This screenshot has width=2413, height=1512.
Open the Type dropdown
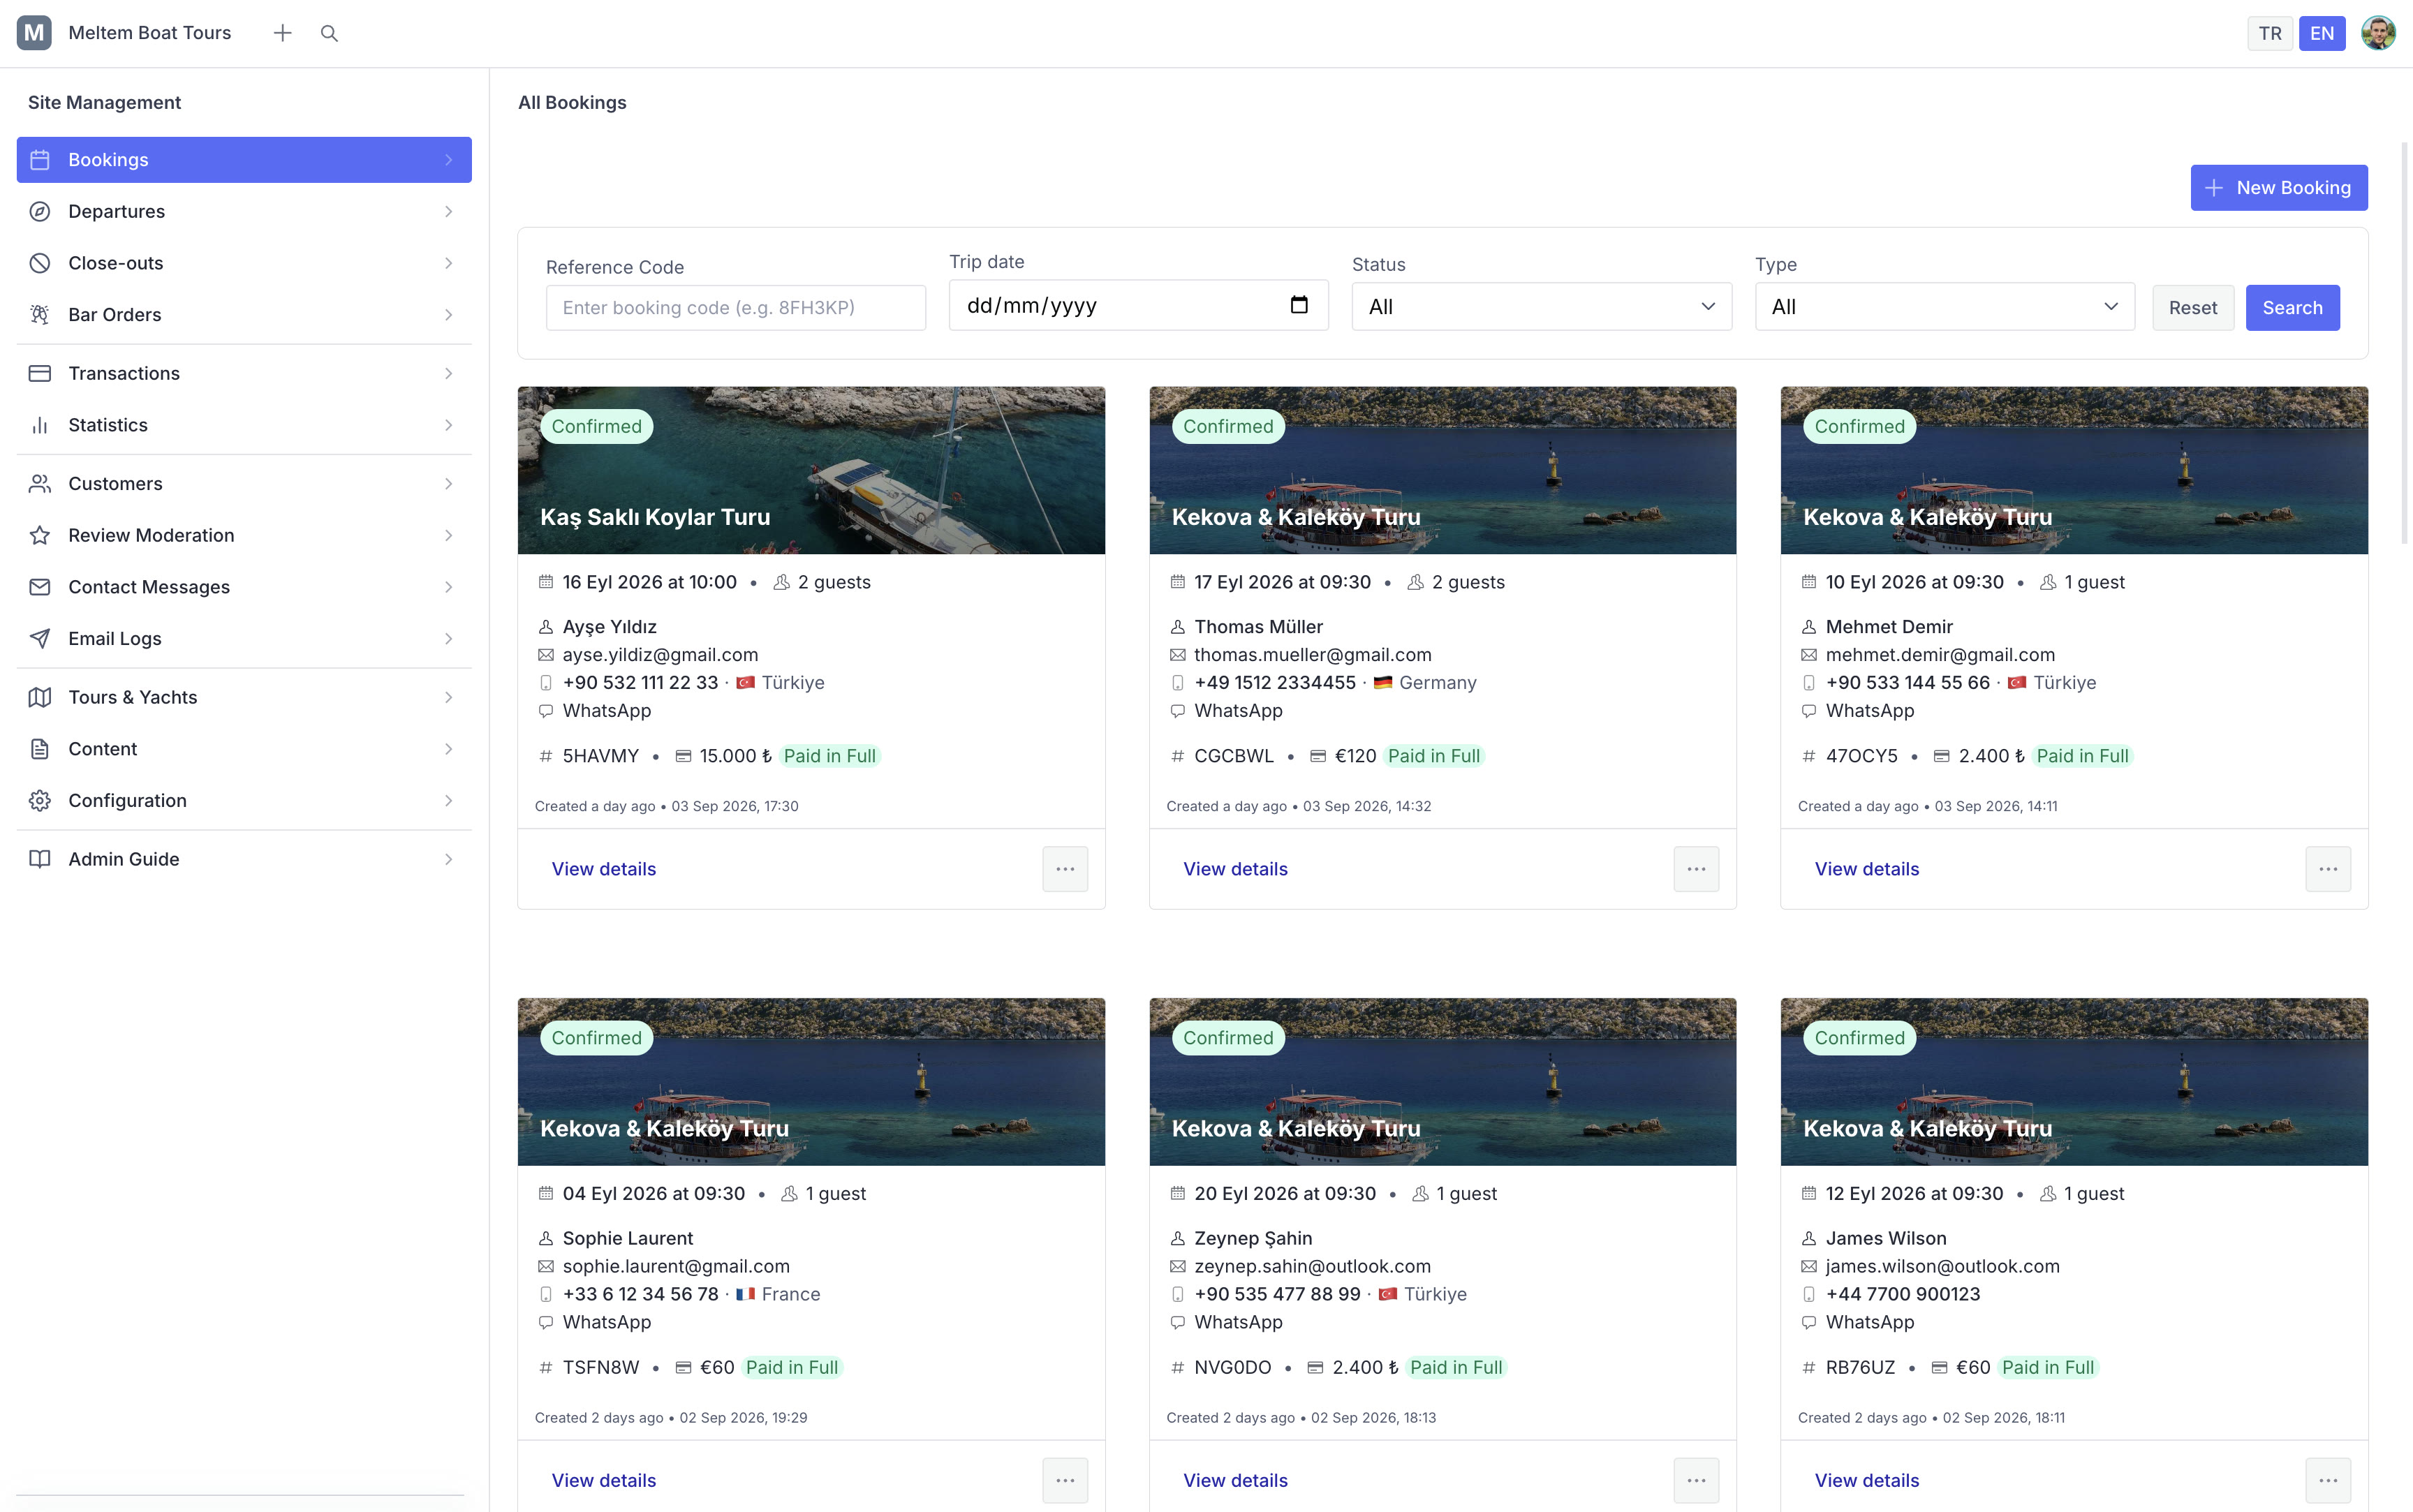click(1944, 307)
